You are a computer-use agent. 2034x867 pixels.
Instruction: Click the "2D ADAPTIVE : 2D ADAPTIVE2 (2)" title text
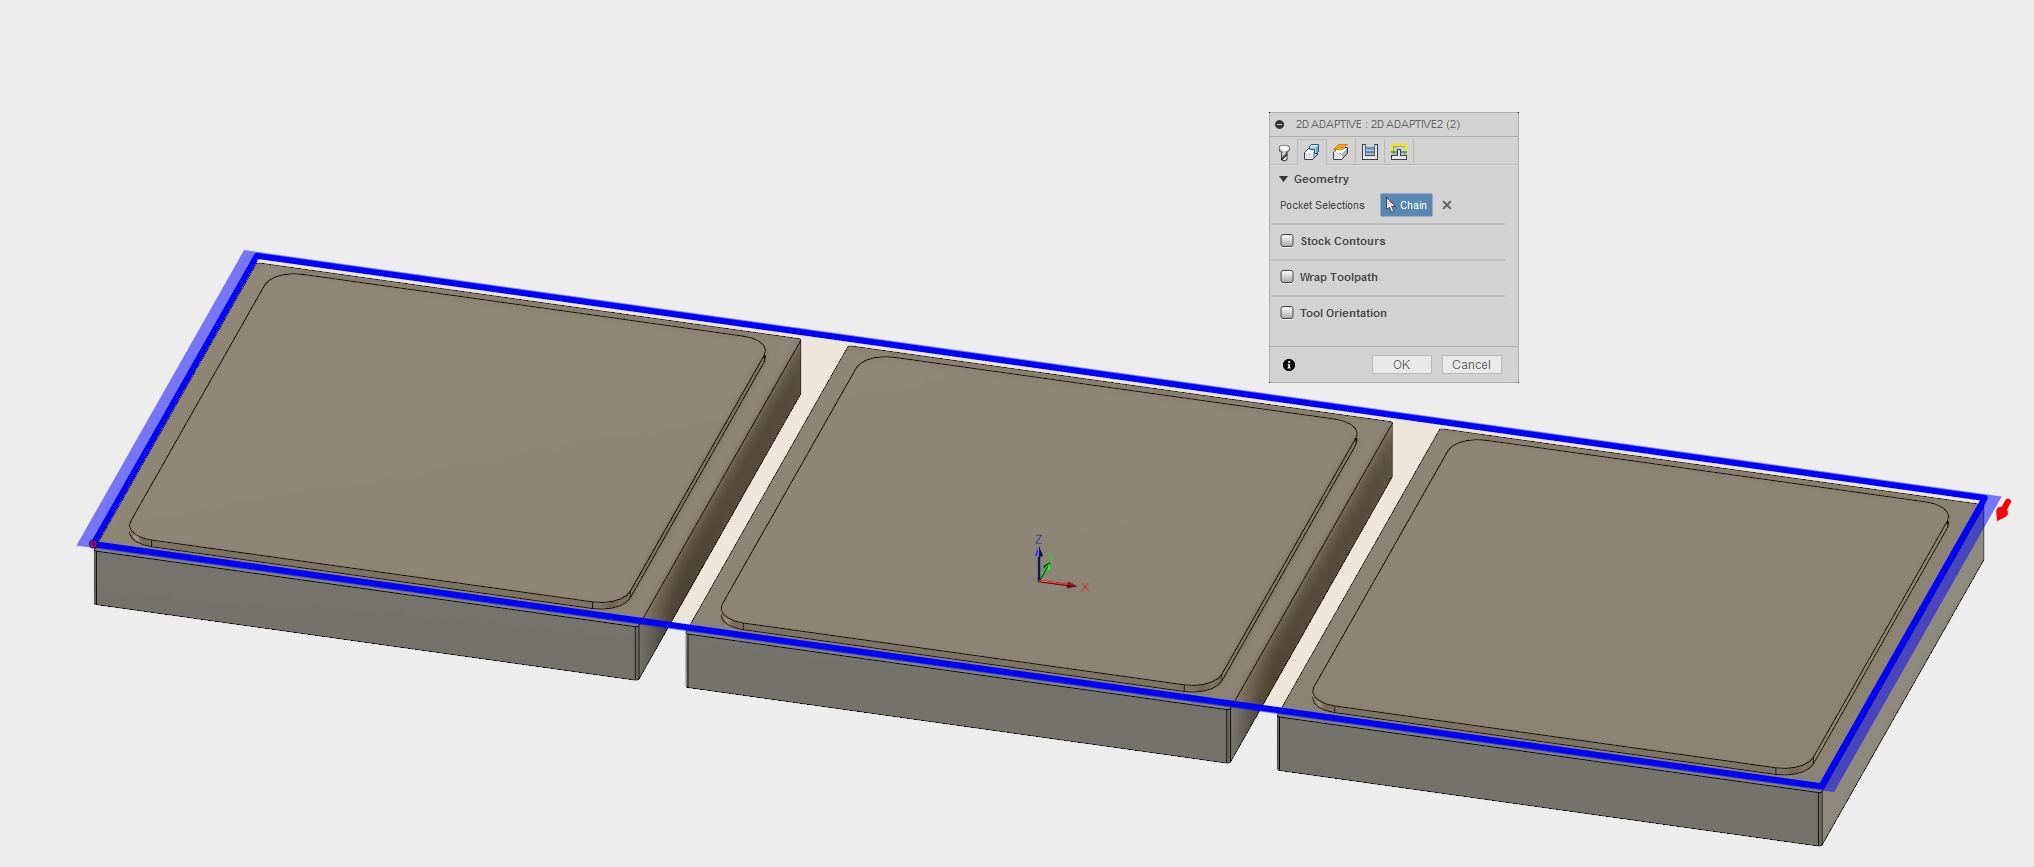point(1377,124)
